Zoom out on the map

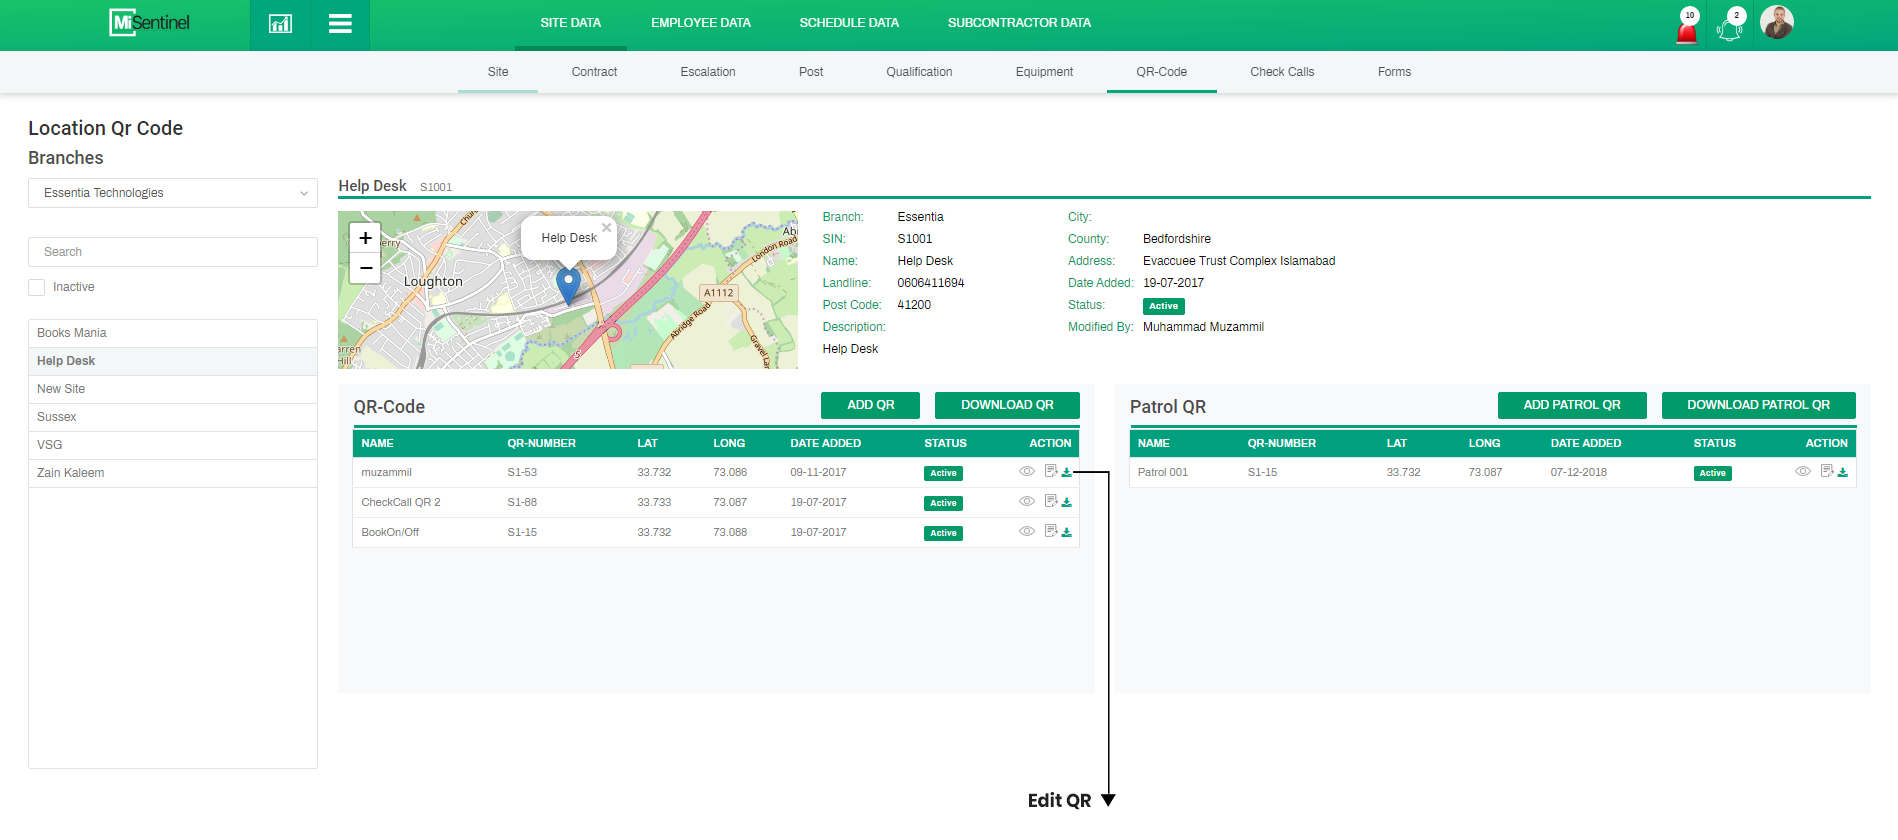[x=365, y=268]
